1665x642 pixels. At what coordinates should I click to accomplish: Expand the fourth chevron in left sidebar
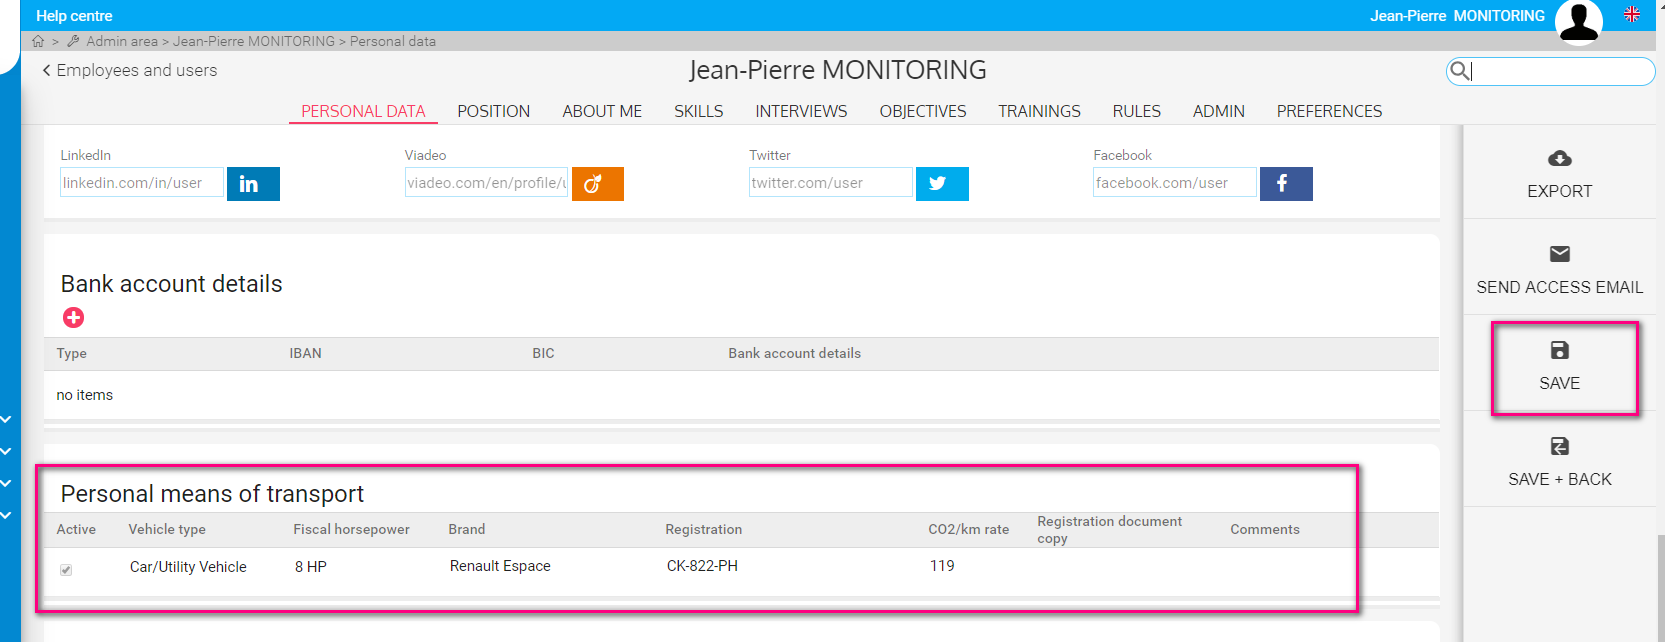coord(6,516)
